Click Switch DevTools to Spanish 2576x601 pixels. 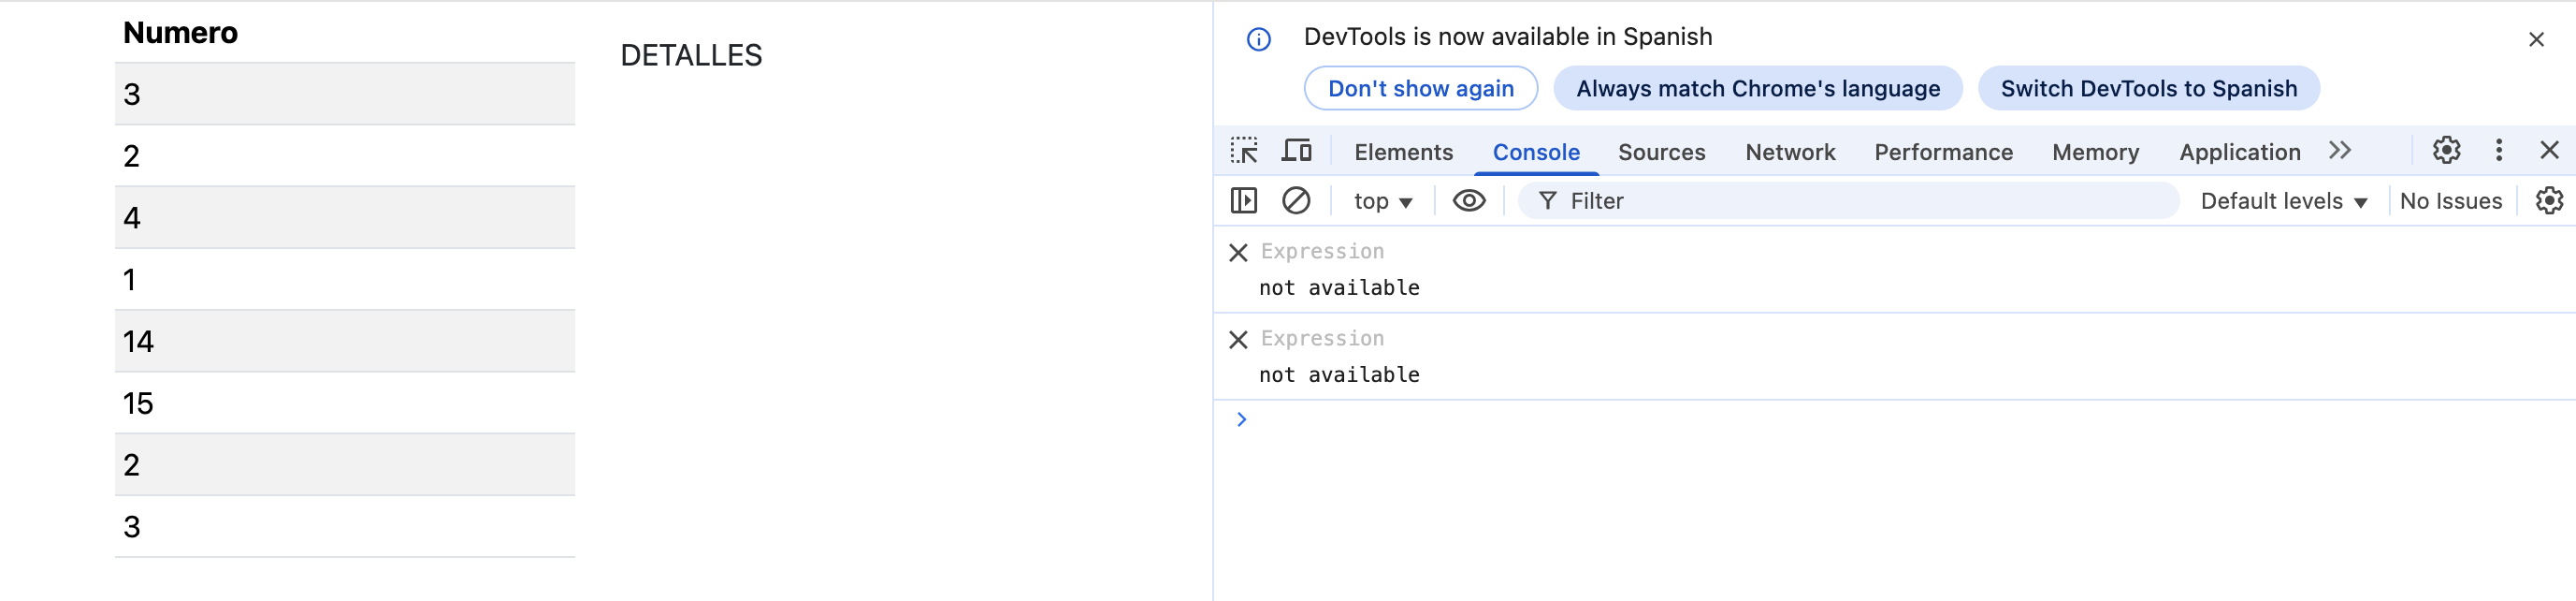click(2148, 89)
